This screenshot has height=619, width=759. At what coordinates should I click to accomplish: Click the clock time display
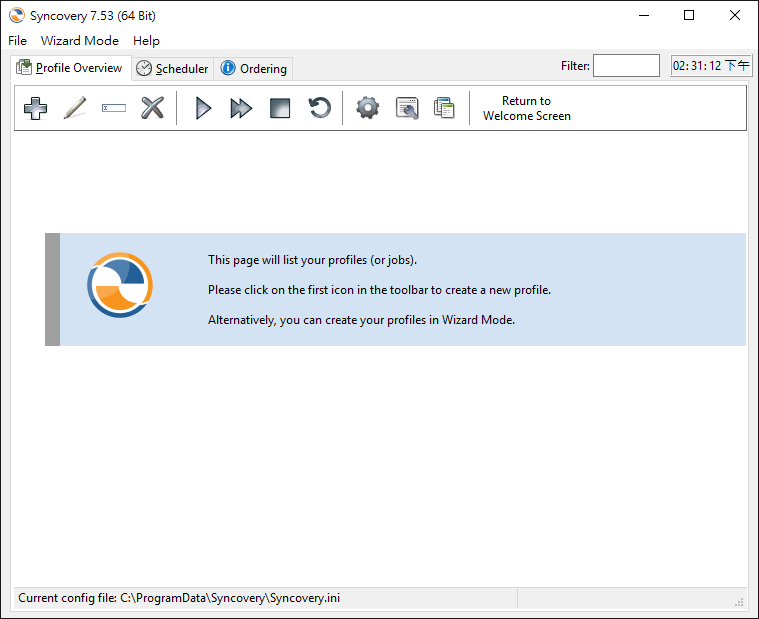coord(711,65)
